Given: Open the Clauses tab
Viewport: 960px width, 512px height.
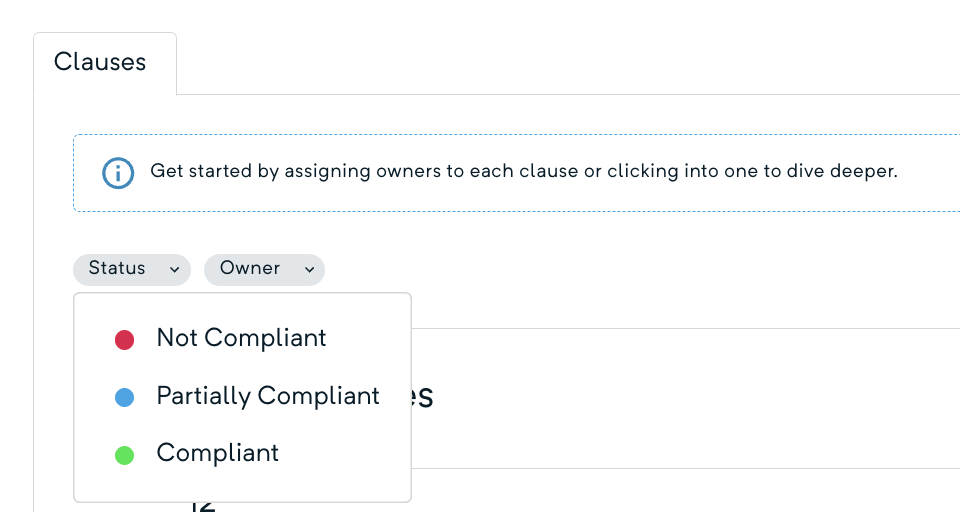Looking at the screenshot, I should tap(100, 62).
